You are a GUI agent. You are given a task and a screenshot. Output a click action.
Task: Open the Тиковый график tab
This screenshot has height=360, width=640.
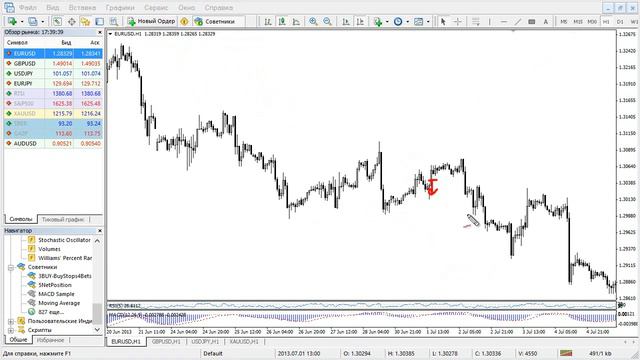click(x=63, y=220)
